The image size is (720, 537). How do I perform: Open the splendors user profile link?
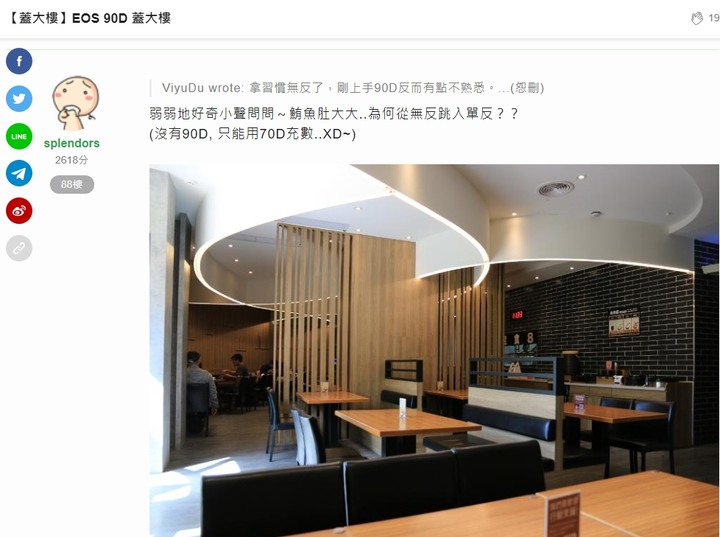[72, 143]
